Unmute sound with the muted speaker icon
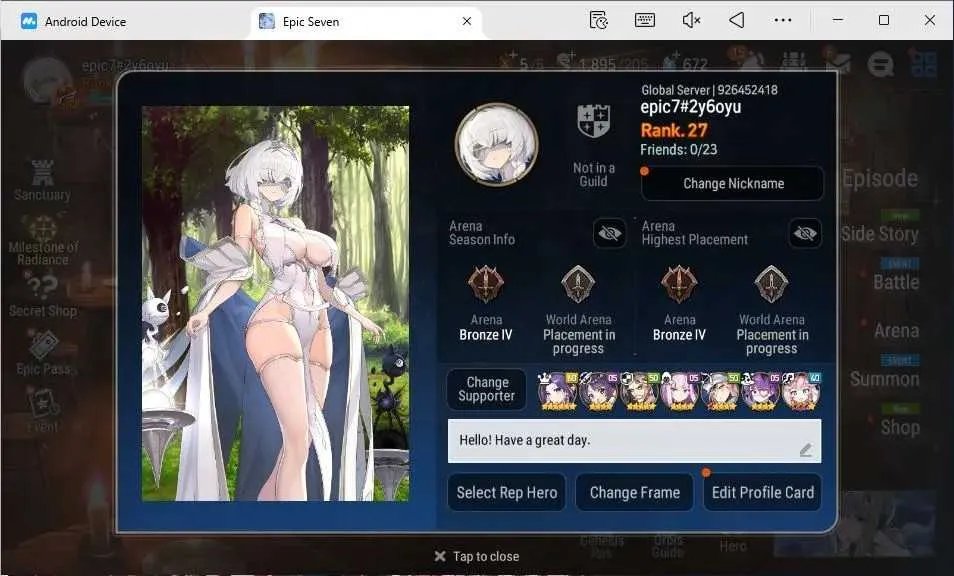954x576 pixels. click(691, 20)
